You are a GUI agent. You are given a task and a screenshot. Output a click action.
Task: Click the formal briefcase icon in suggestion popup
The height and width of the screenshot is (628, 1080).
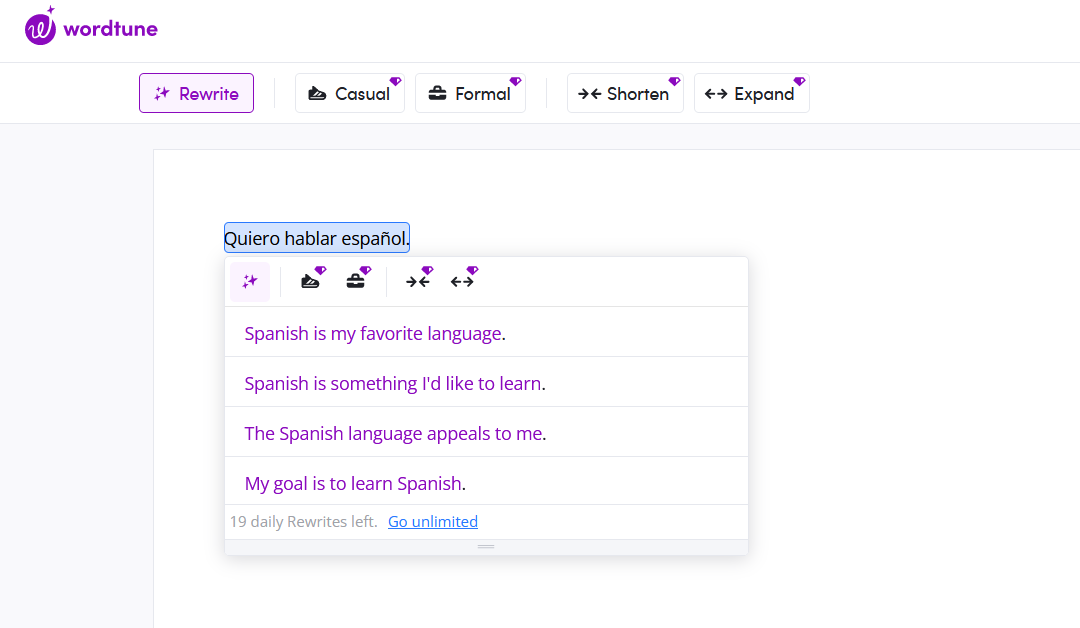click(356, 282)
